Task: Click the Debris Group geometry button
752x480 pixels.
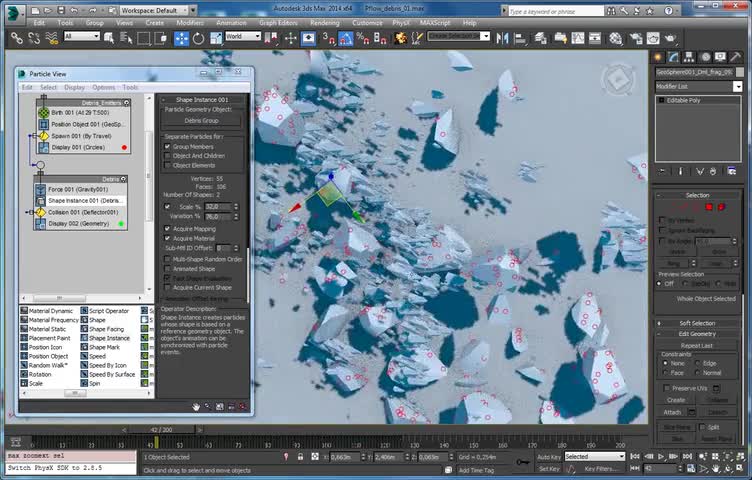Action: click(201, 121)
